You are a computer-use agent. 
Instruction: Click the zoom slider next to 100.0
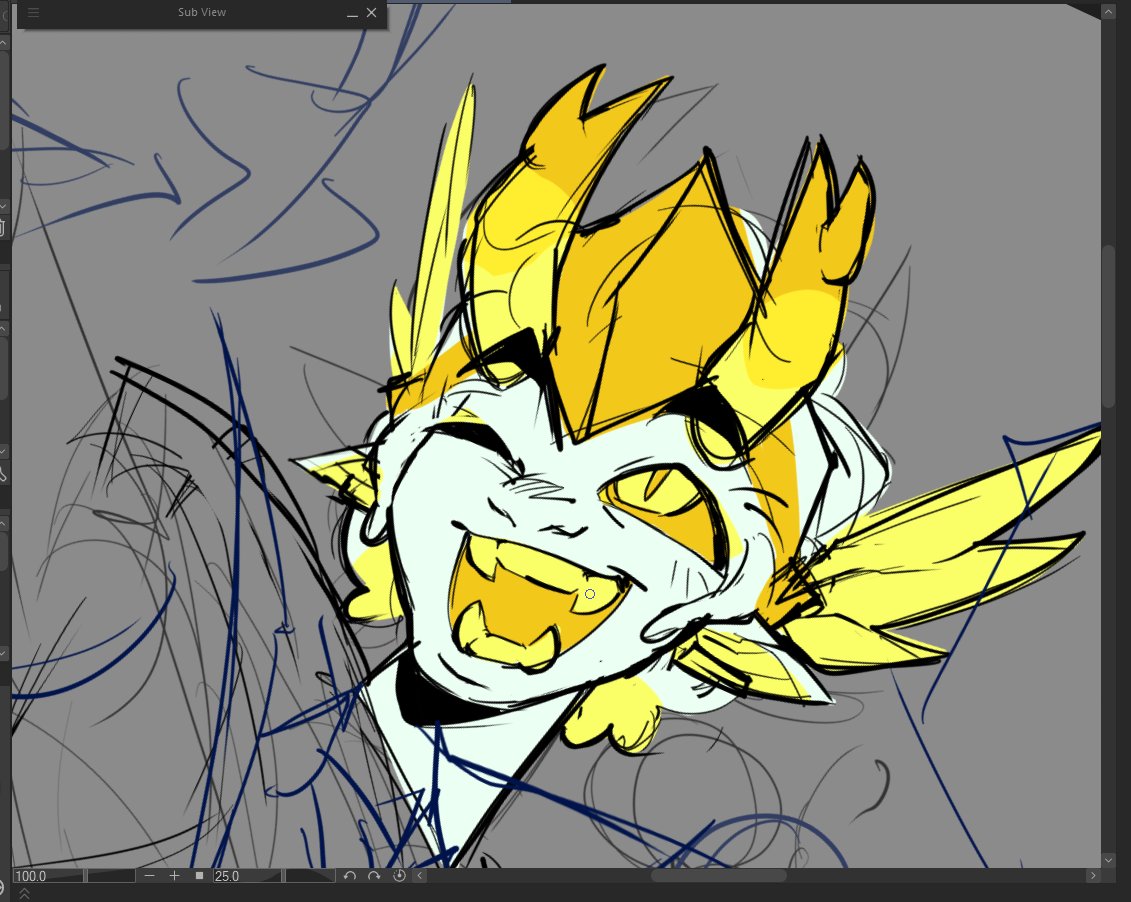click(x=111, y=876)
